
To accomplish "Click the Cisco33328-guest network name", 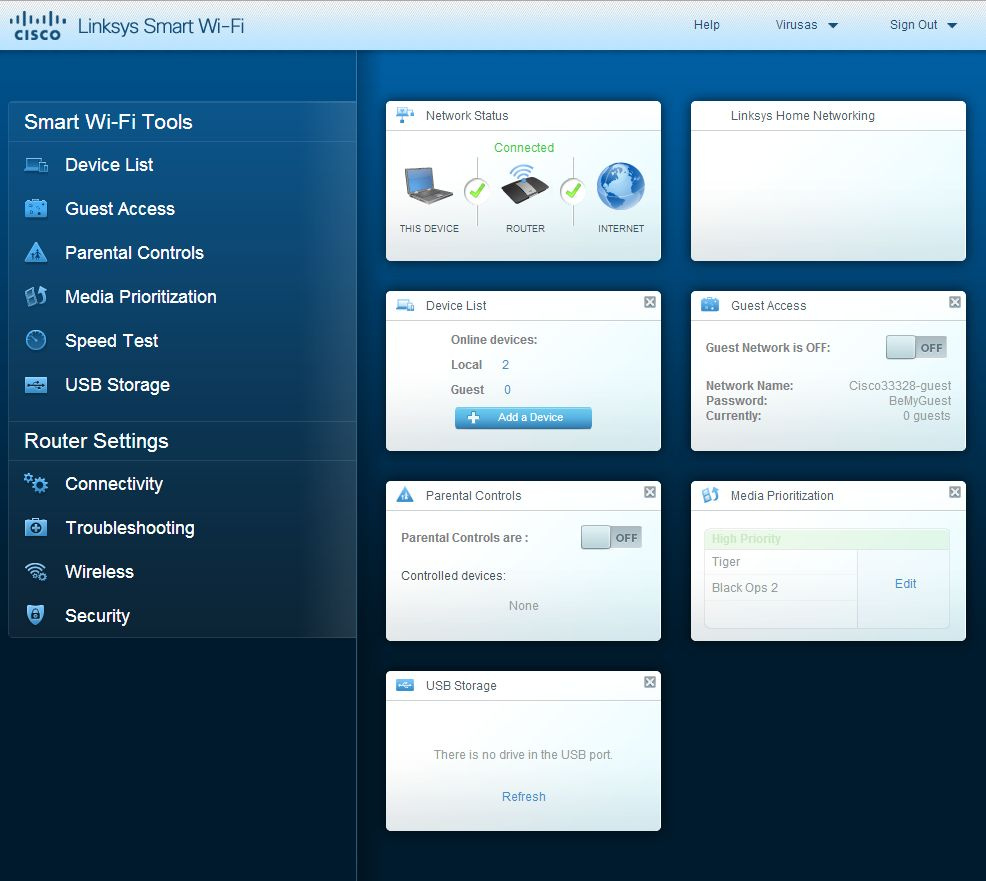I will [900, 385].
